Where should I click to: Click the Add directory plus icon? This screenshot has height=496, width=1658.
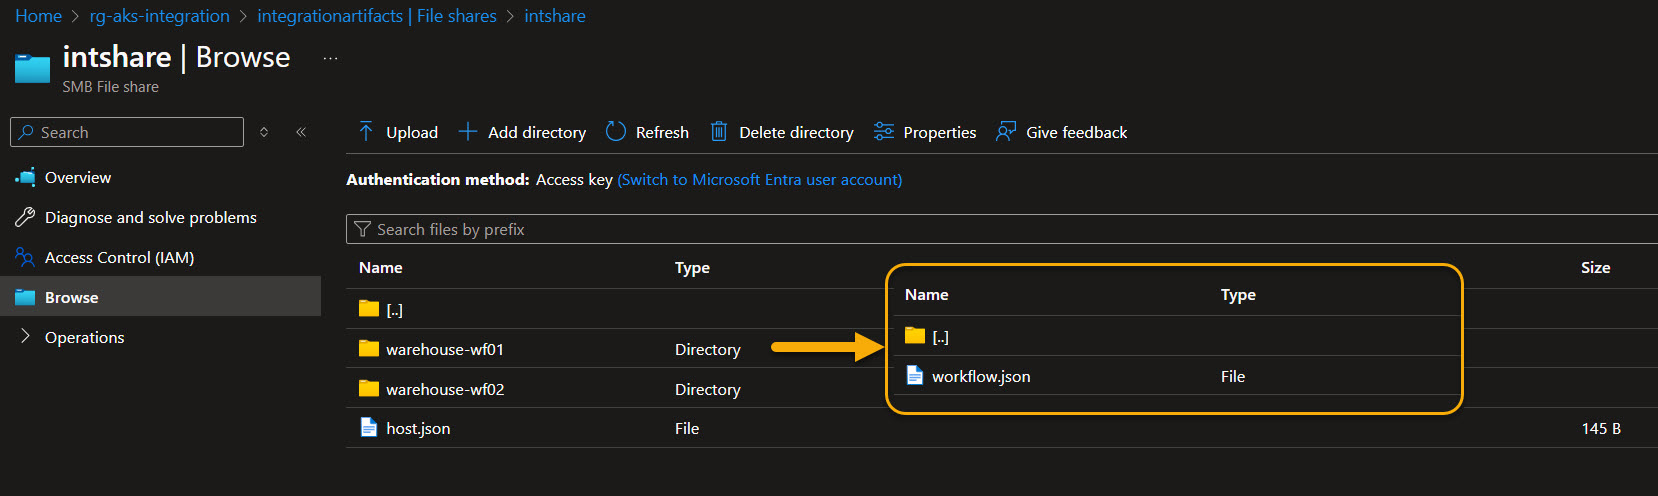467,132
